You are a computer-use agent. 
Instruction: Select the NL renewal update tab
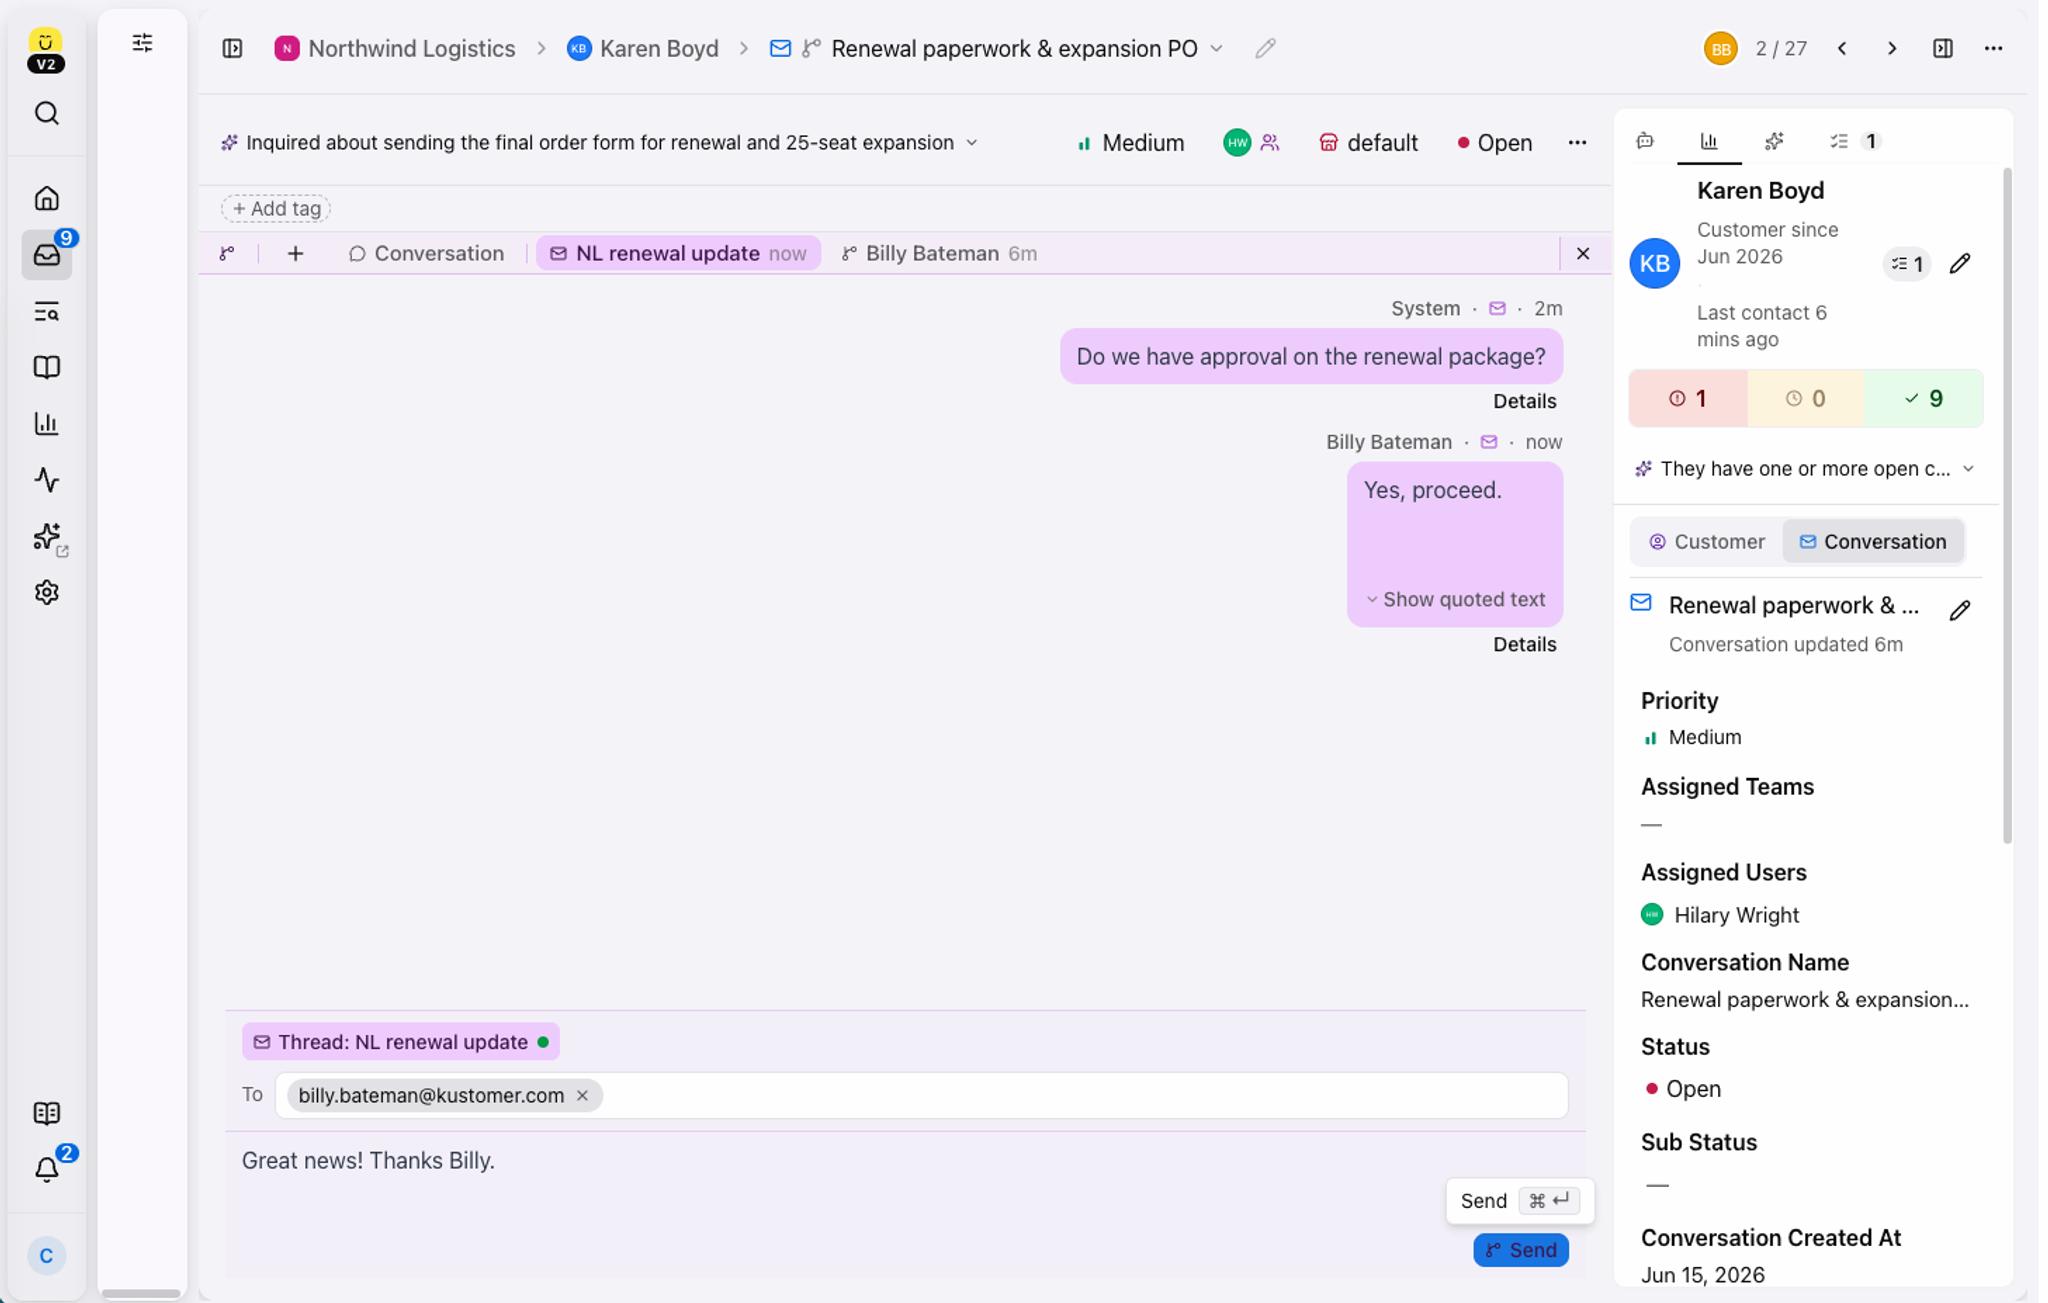[678, 254]
